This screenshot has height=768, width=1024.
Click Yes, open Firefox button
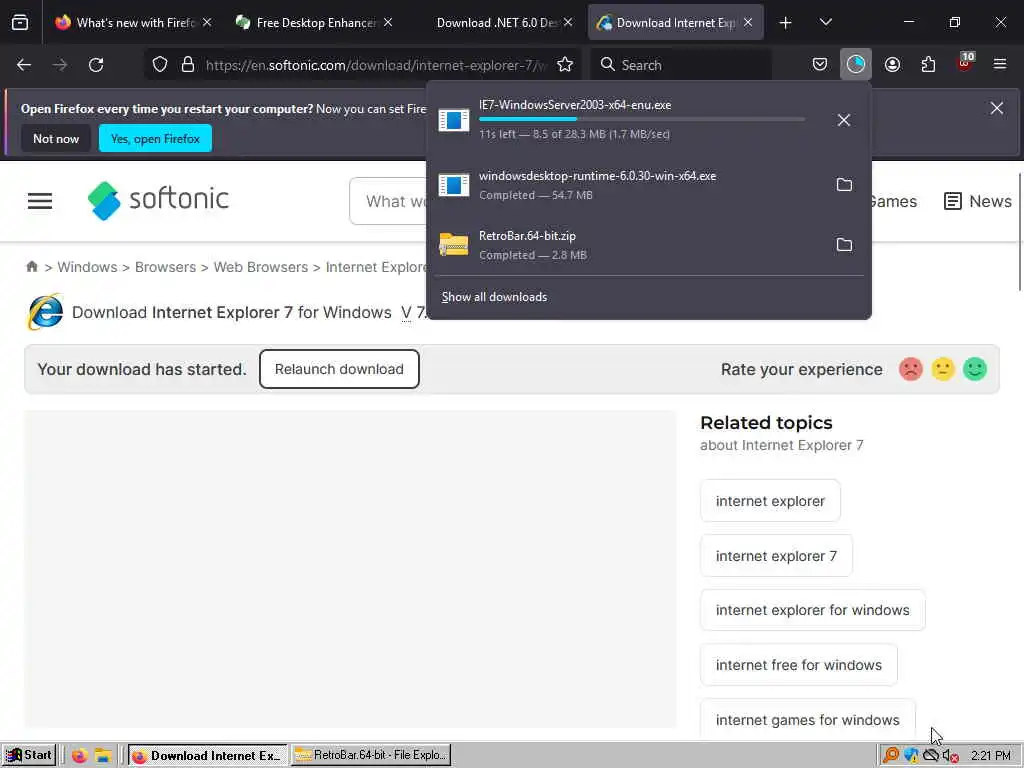pyautogui.click(x=155, y=138)
